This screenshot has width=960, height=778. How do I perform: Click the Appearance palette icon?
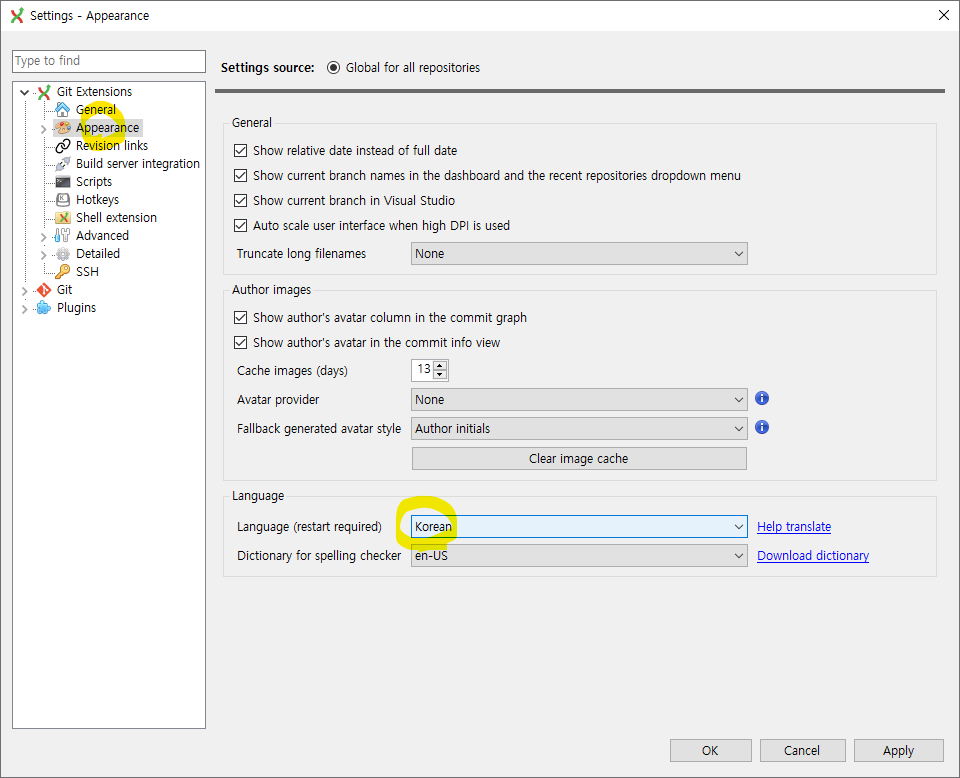[62, 127]
